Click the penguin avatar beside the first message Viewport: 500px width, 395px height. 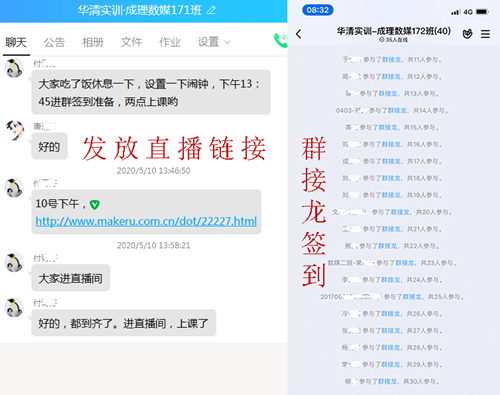(x=14, y=68)
